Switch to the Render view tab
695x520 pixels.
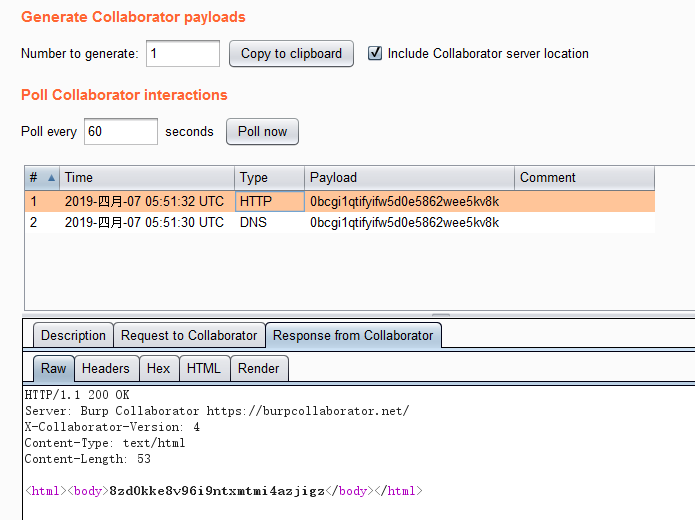[259, 369]
